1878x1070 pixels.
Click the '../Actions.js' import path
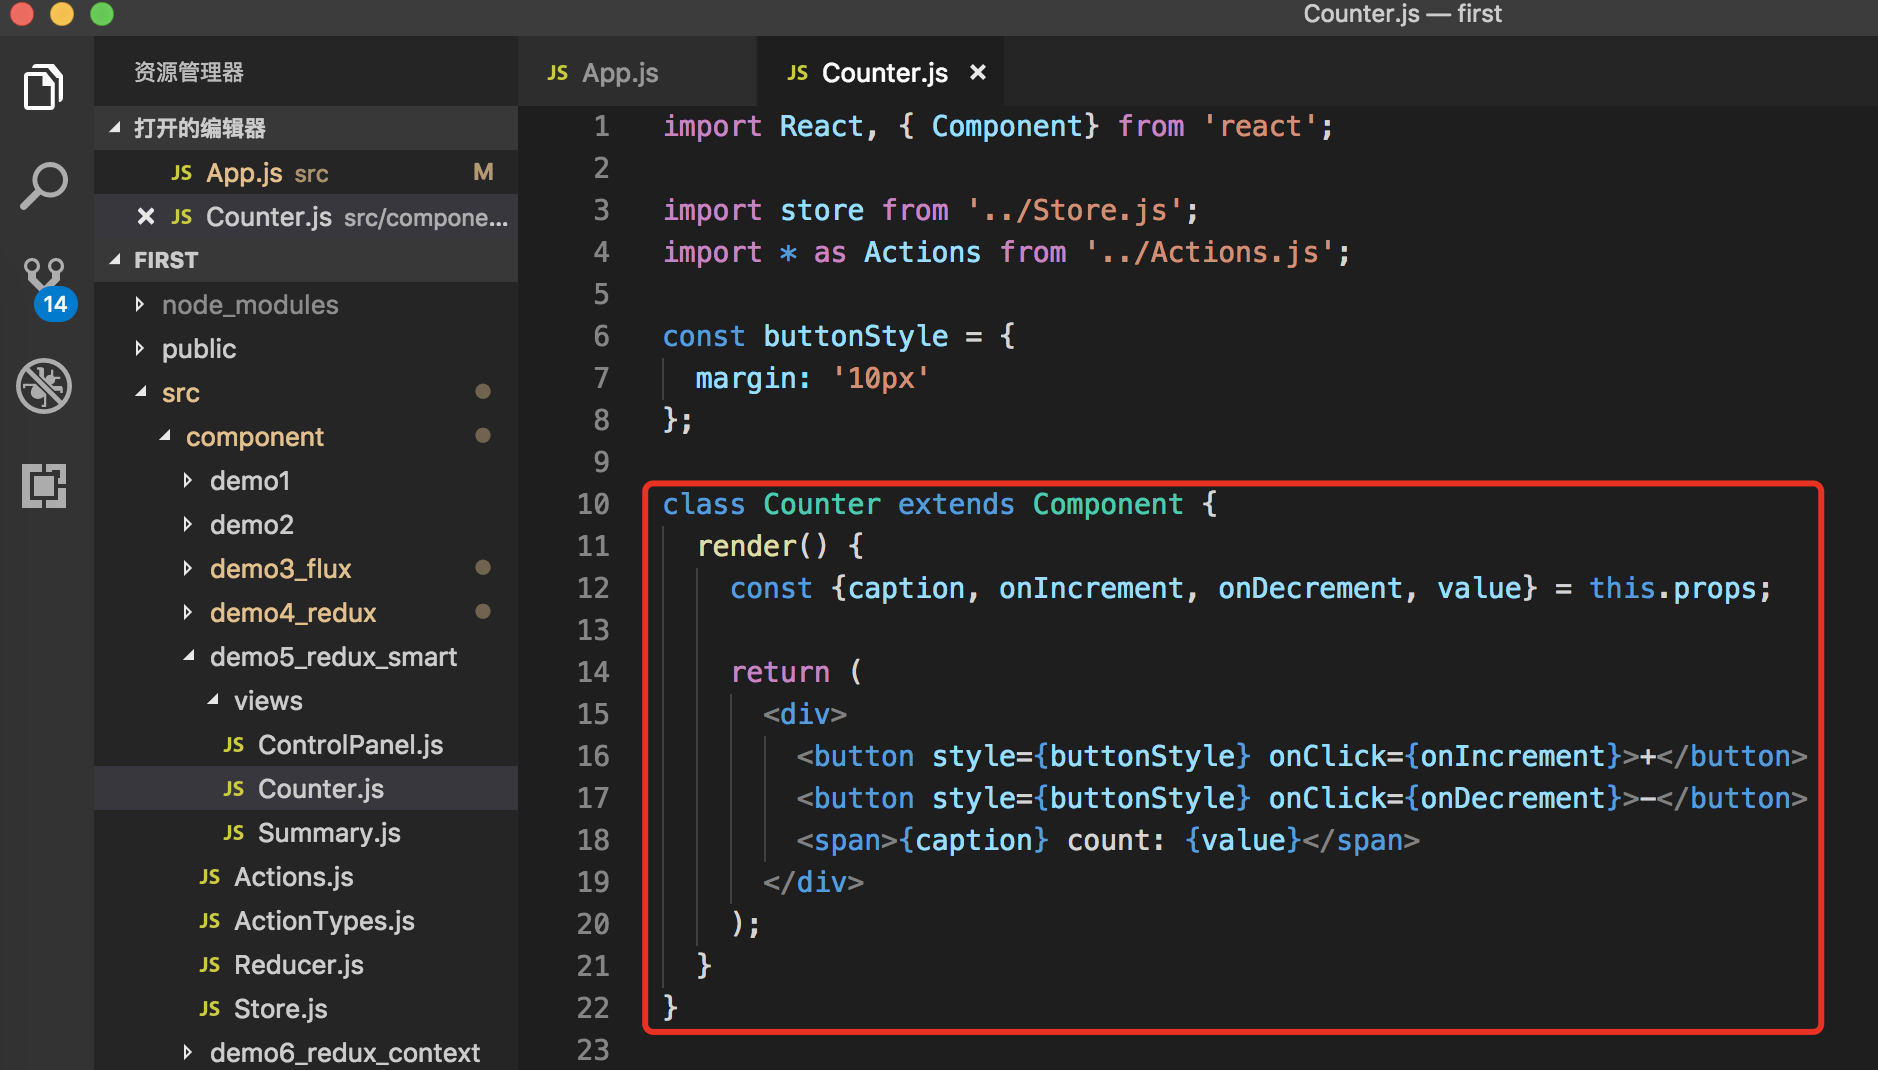click(x=1210, y=252)
